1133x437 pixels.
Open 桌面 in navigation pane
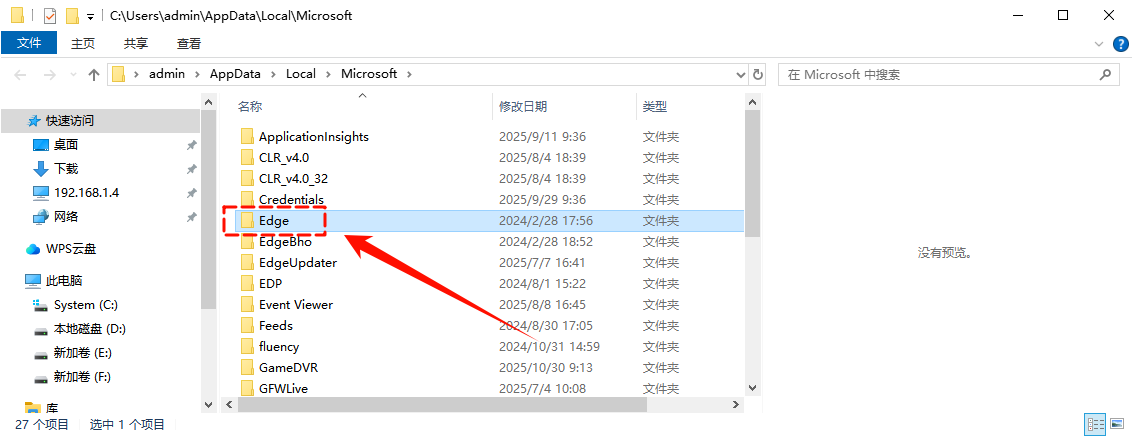pos(66,144)
